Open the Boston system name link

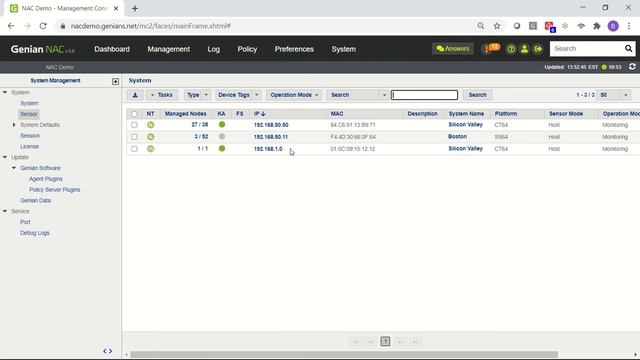pyautogui.click(x=457, y=137)
